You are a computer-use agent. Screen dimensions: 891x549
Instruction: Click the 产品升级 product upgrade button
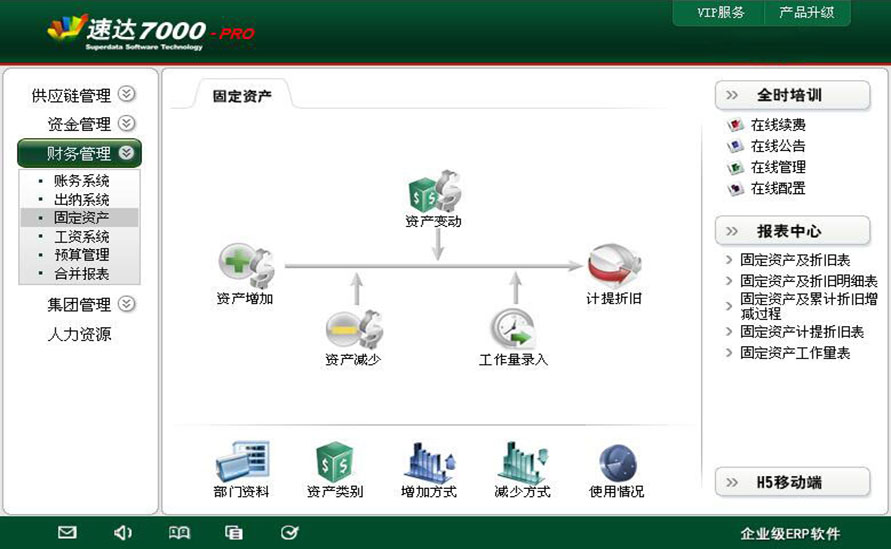(807, 13)
